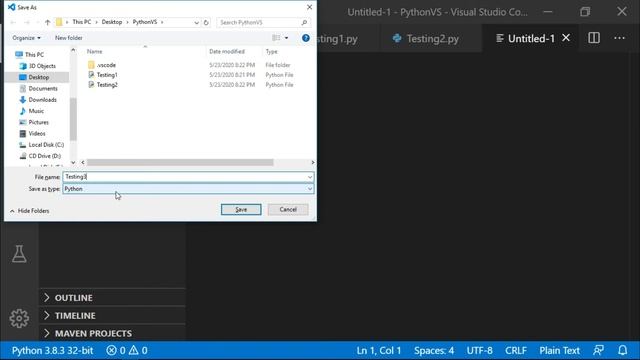The height and width of the screenshot is (360, 640).
Task: Select the .vscode folder icon
Action: point(91,65)
